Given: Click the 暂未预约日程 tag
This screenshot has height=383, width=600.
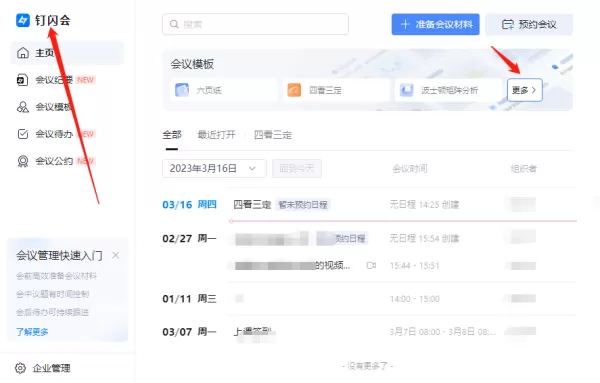Looking at the screenshot, I should [303, 205].
